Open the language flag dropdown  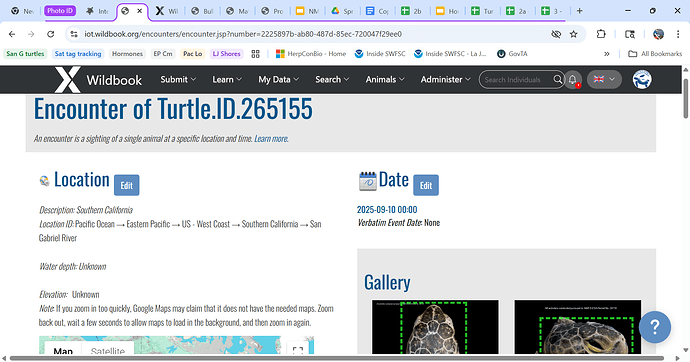coord(604,80)
